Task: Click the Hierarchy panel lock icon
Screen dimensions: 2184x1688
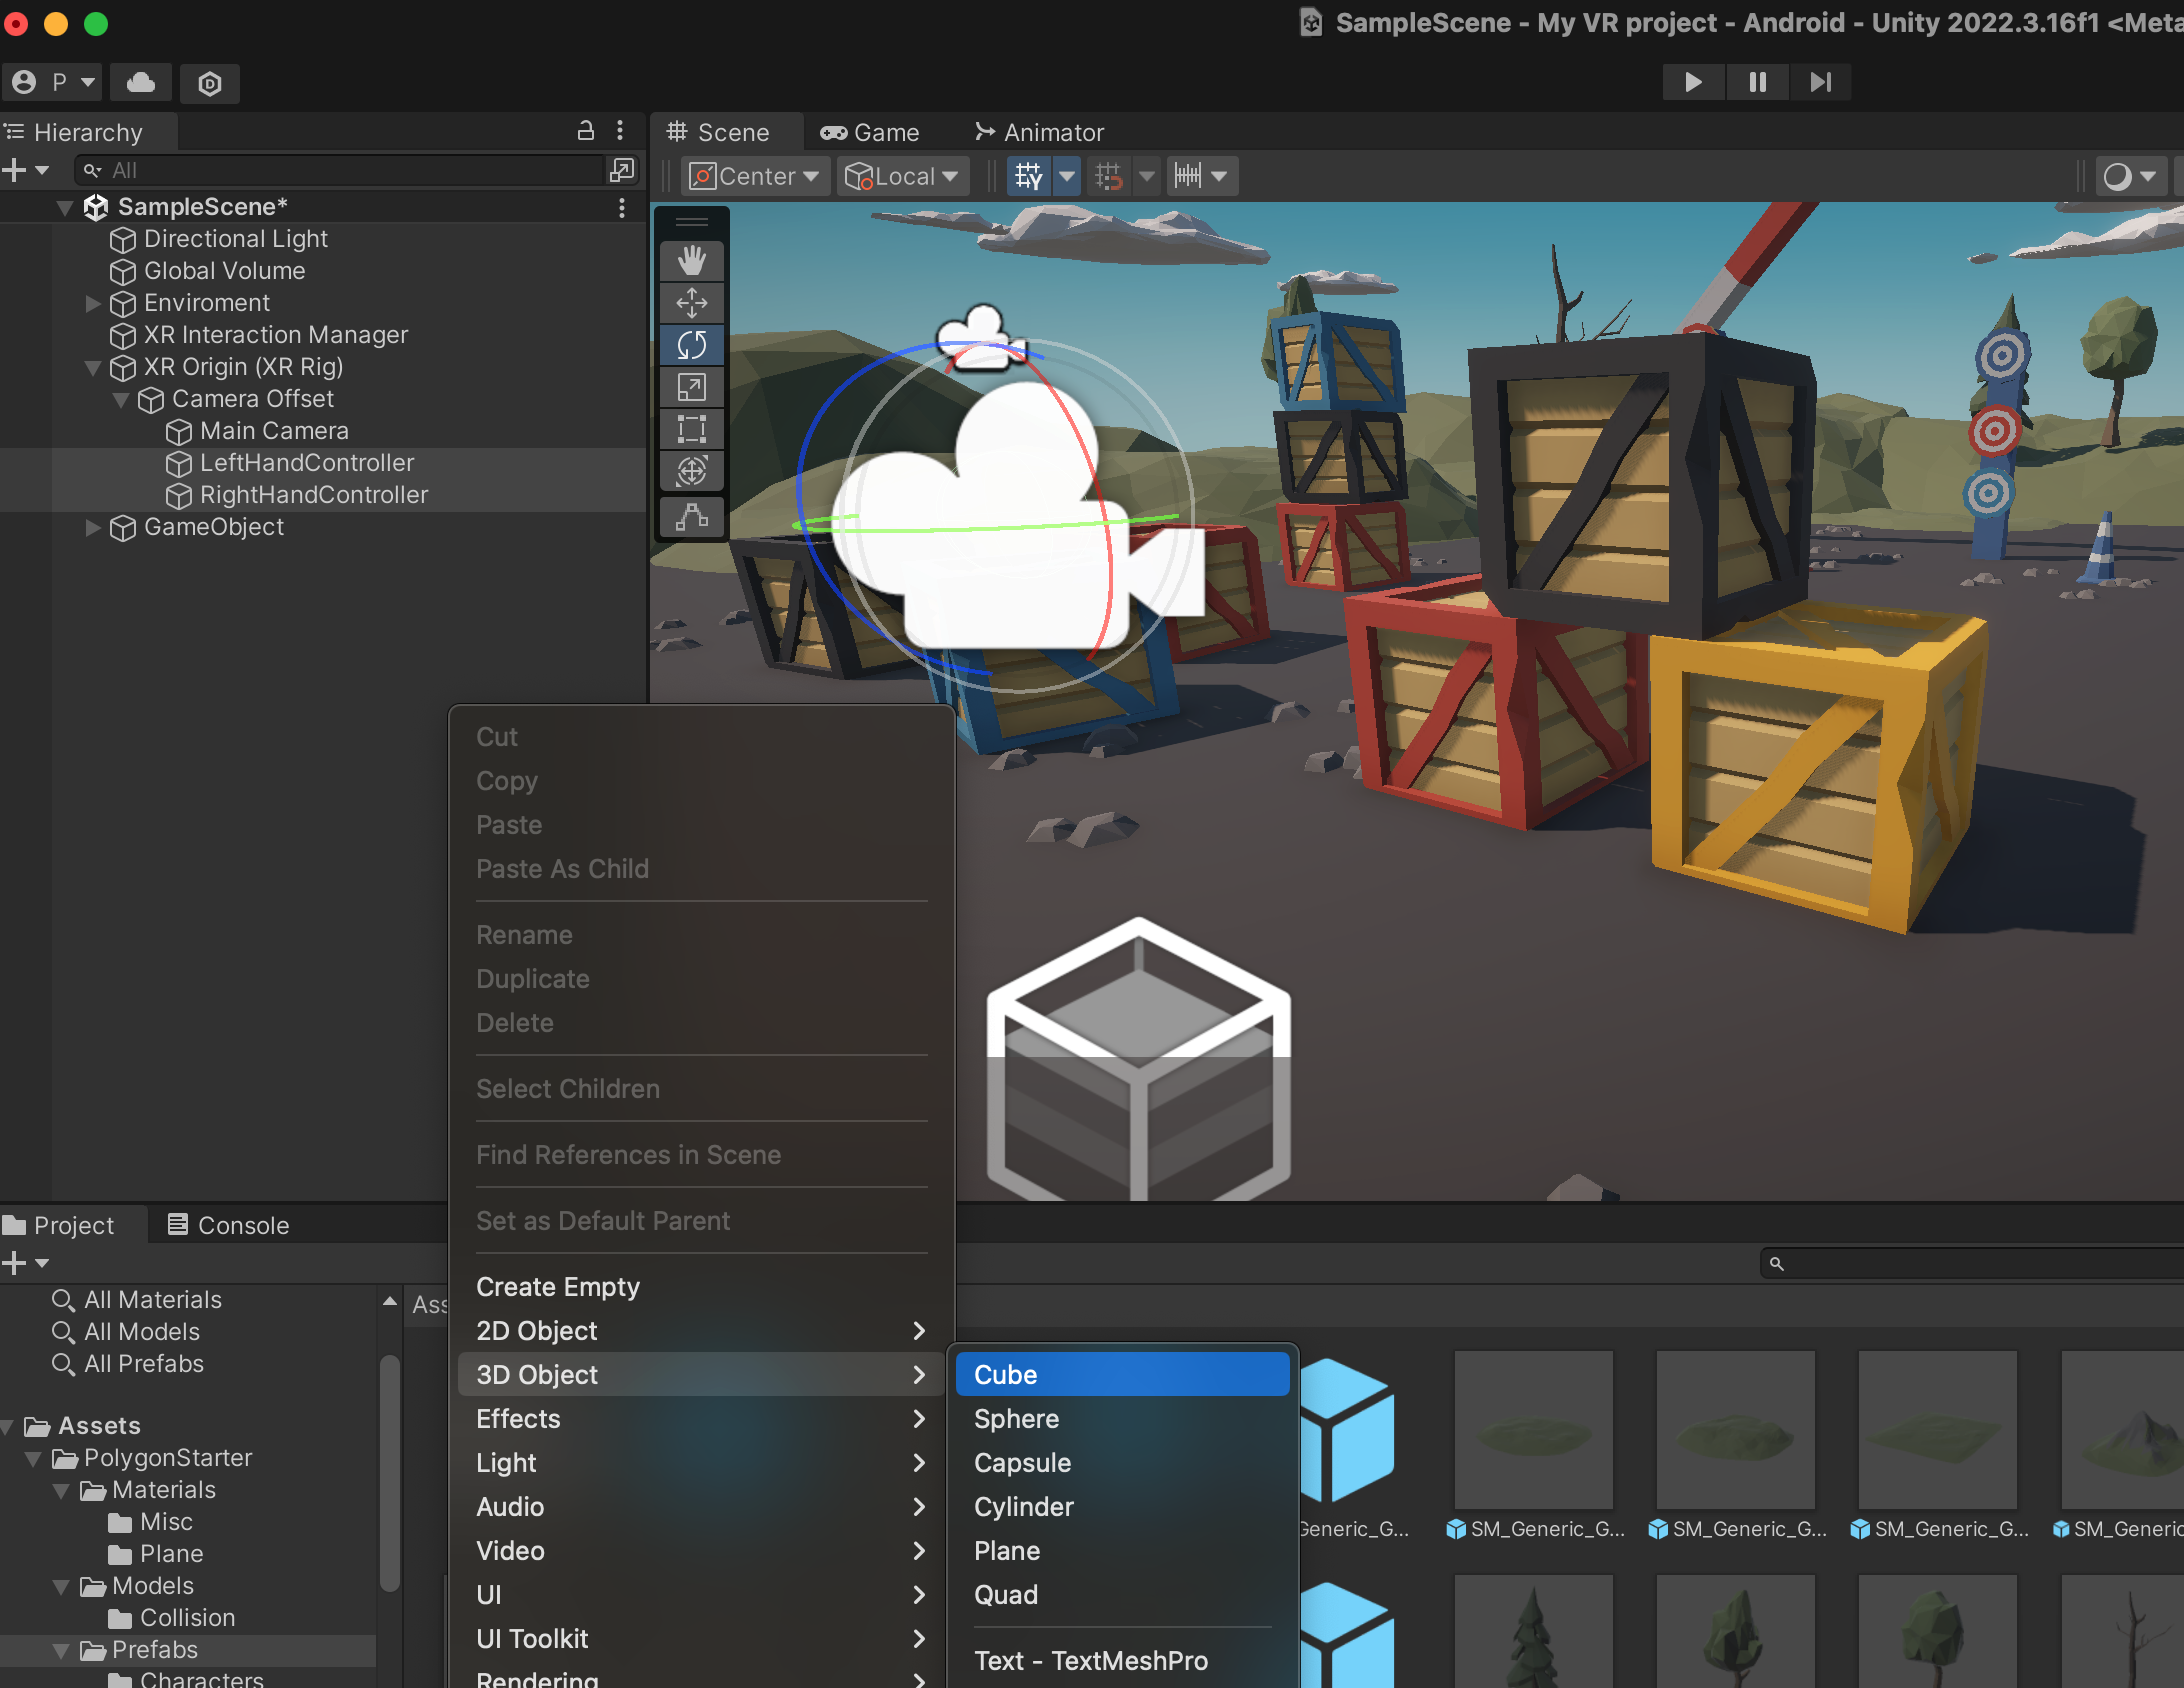Action: point(586,131)
